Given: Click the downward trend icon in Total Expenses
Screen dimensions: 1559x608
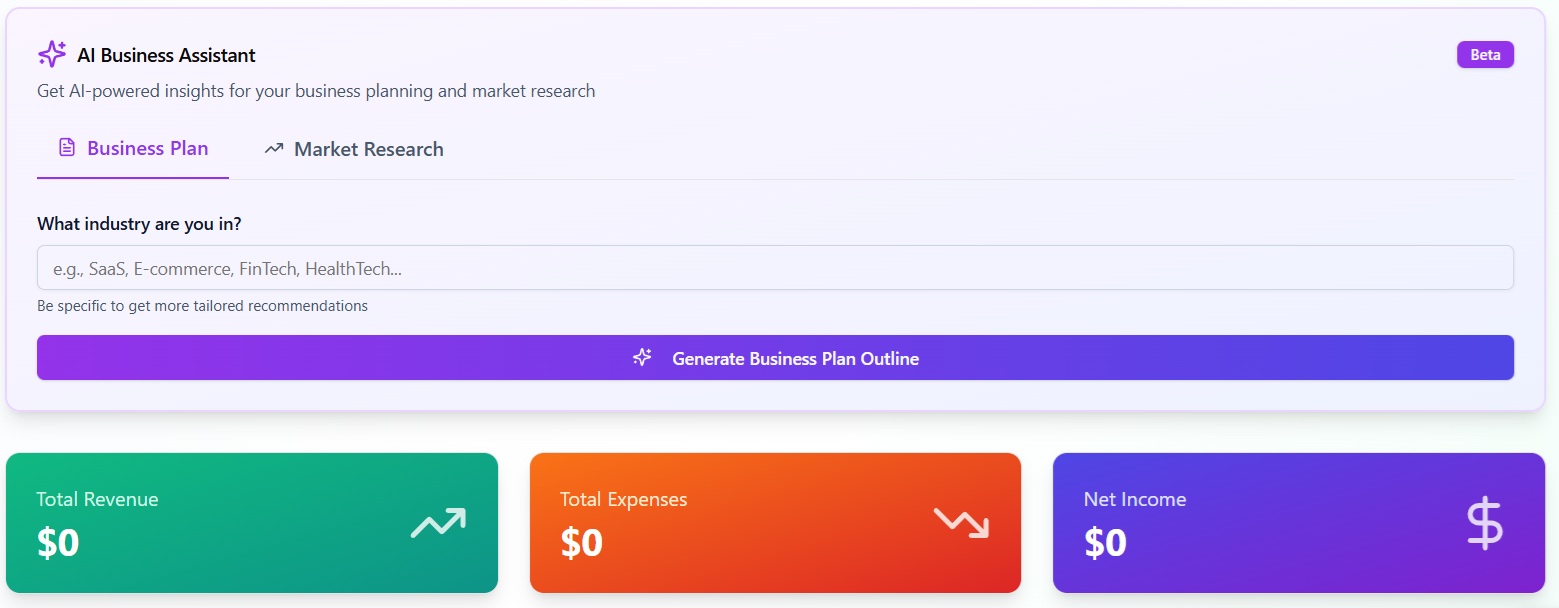Looking at the screenshot, I should tap(961, 522).
